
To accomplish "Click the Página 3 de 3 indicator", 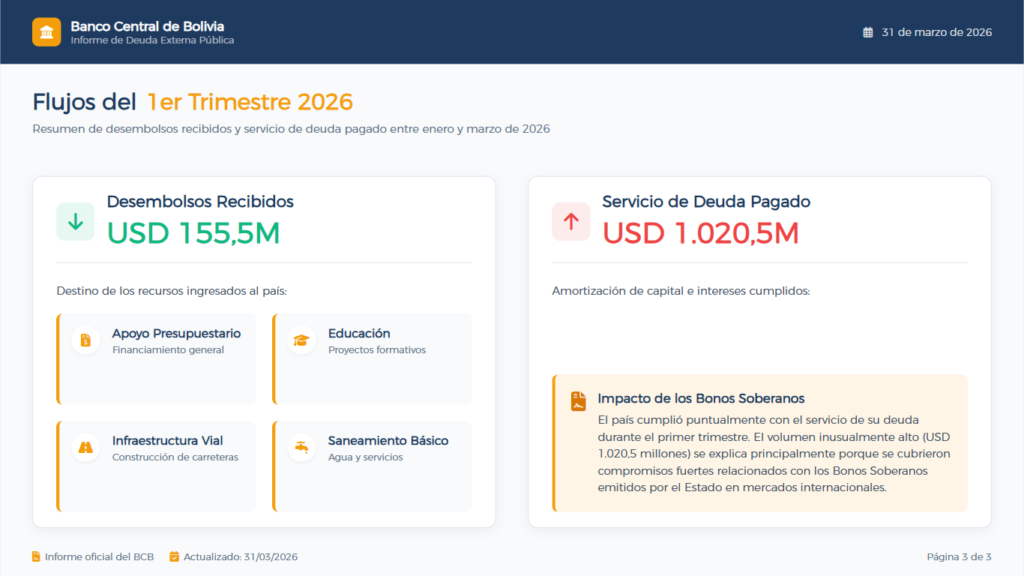I will tap(958, 557).
